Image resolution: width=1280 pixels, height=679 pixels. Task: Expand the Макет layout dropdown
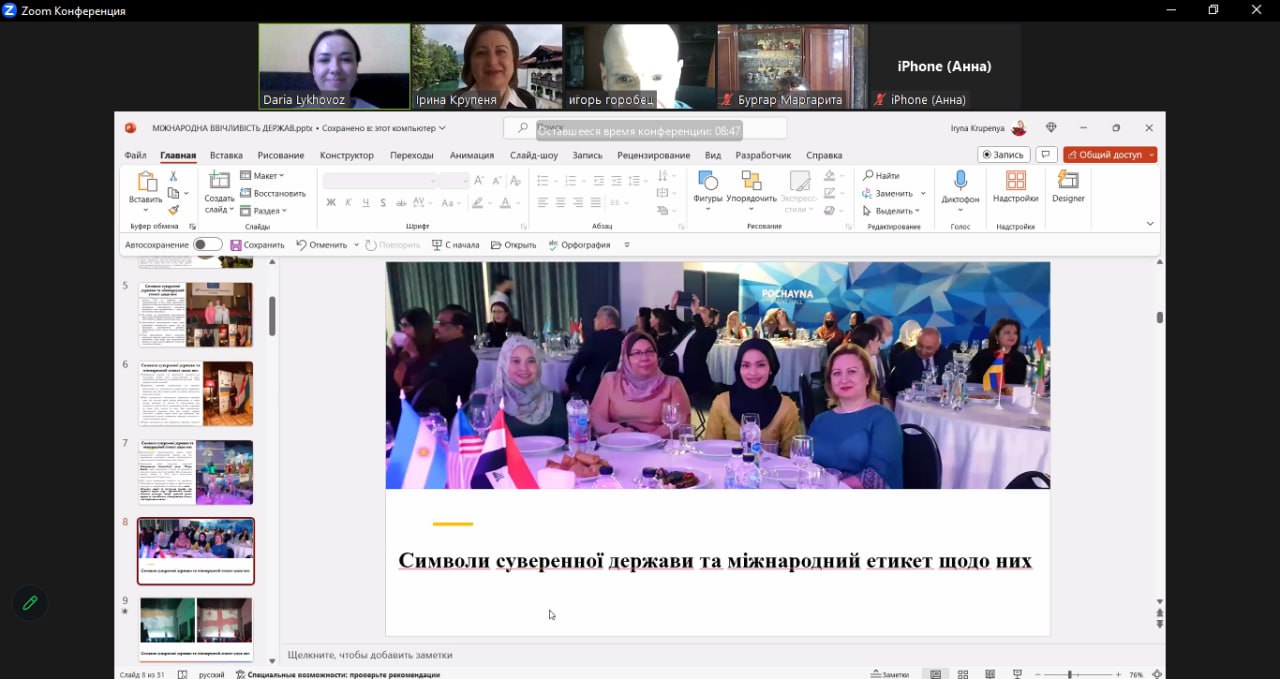(262, 176)
